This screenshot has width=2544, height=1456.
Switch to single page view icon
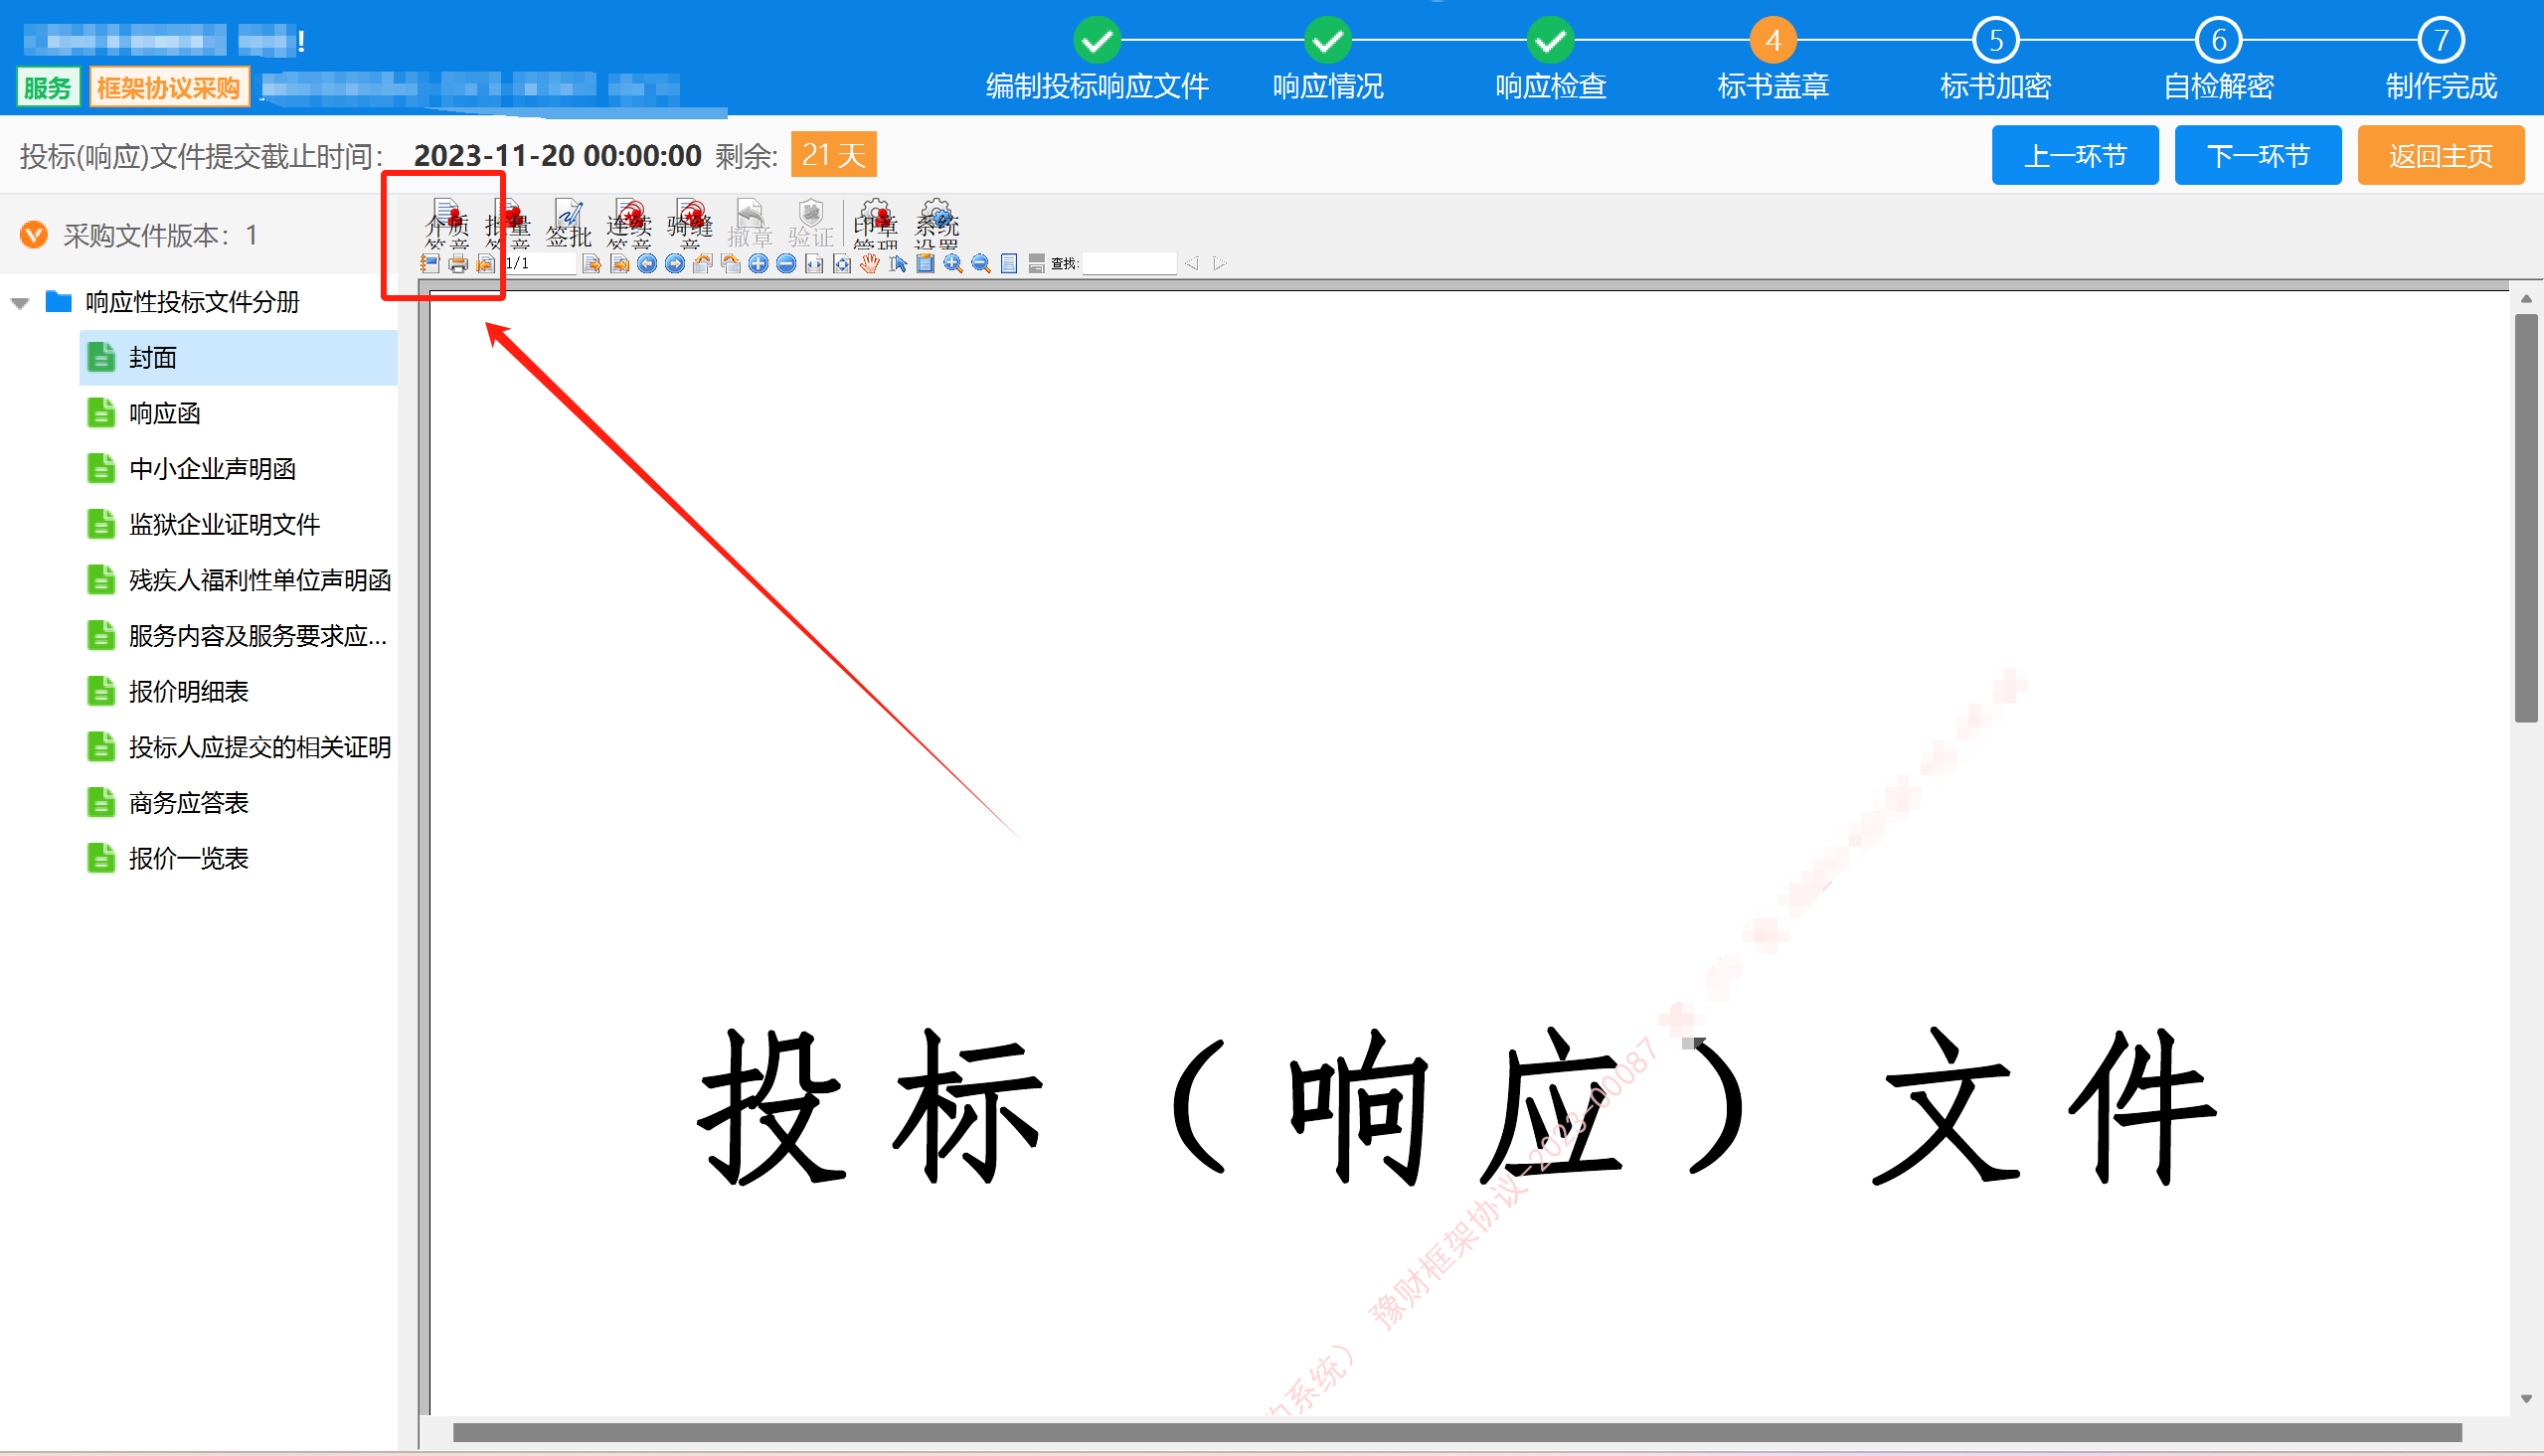tap(1009, 263)
